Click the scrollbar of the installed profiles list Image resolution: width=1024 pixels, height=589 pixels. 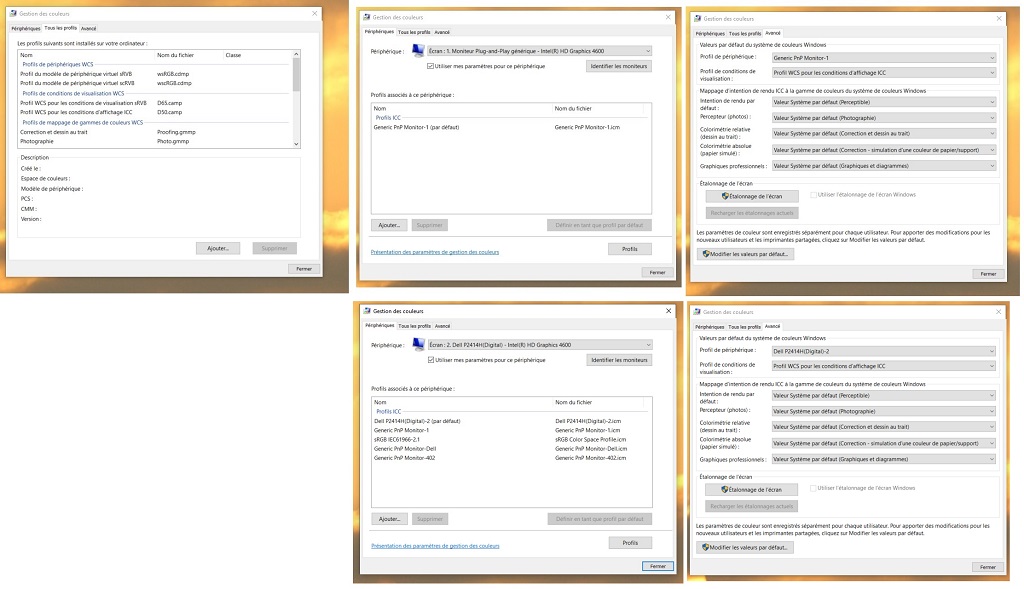(x=296, y=100)
